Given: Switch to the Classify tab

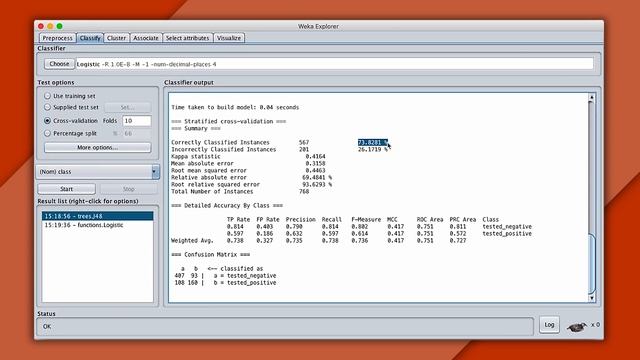Looking at the screenshot, I should click(90, 38).
